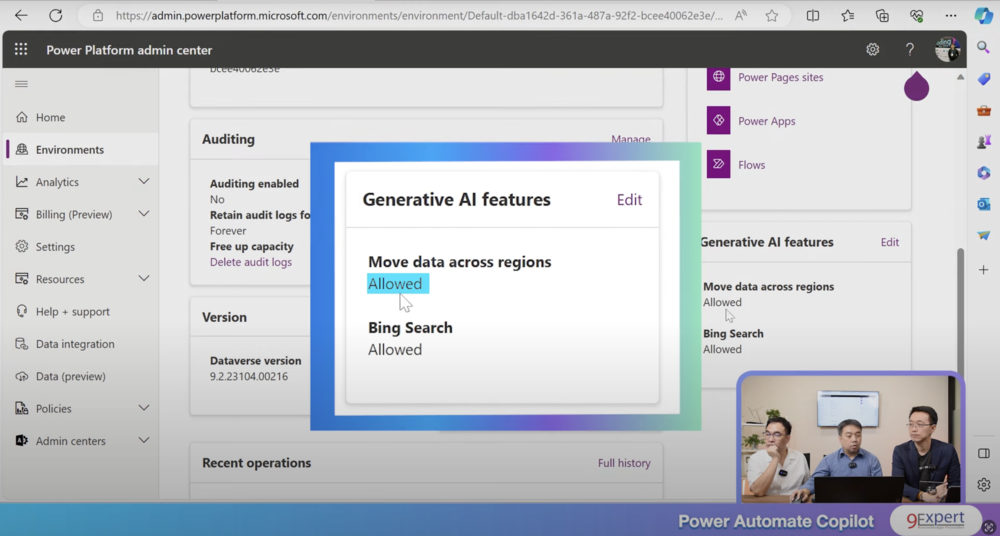Click the Edge sidebar search icon
The image size is (1000, 536).
pos(983,46)
